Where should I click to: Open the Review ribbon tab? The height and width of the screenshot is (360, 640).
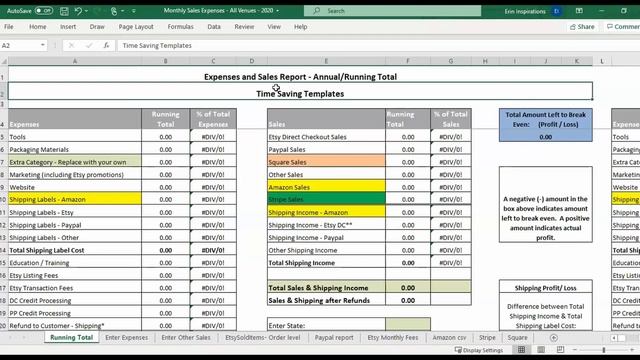[244, 27]
